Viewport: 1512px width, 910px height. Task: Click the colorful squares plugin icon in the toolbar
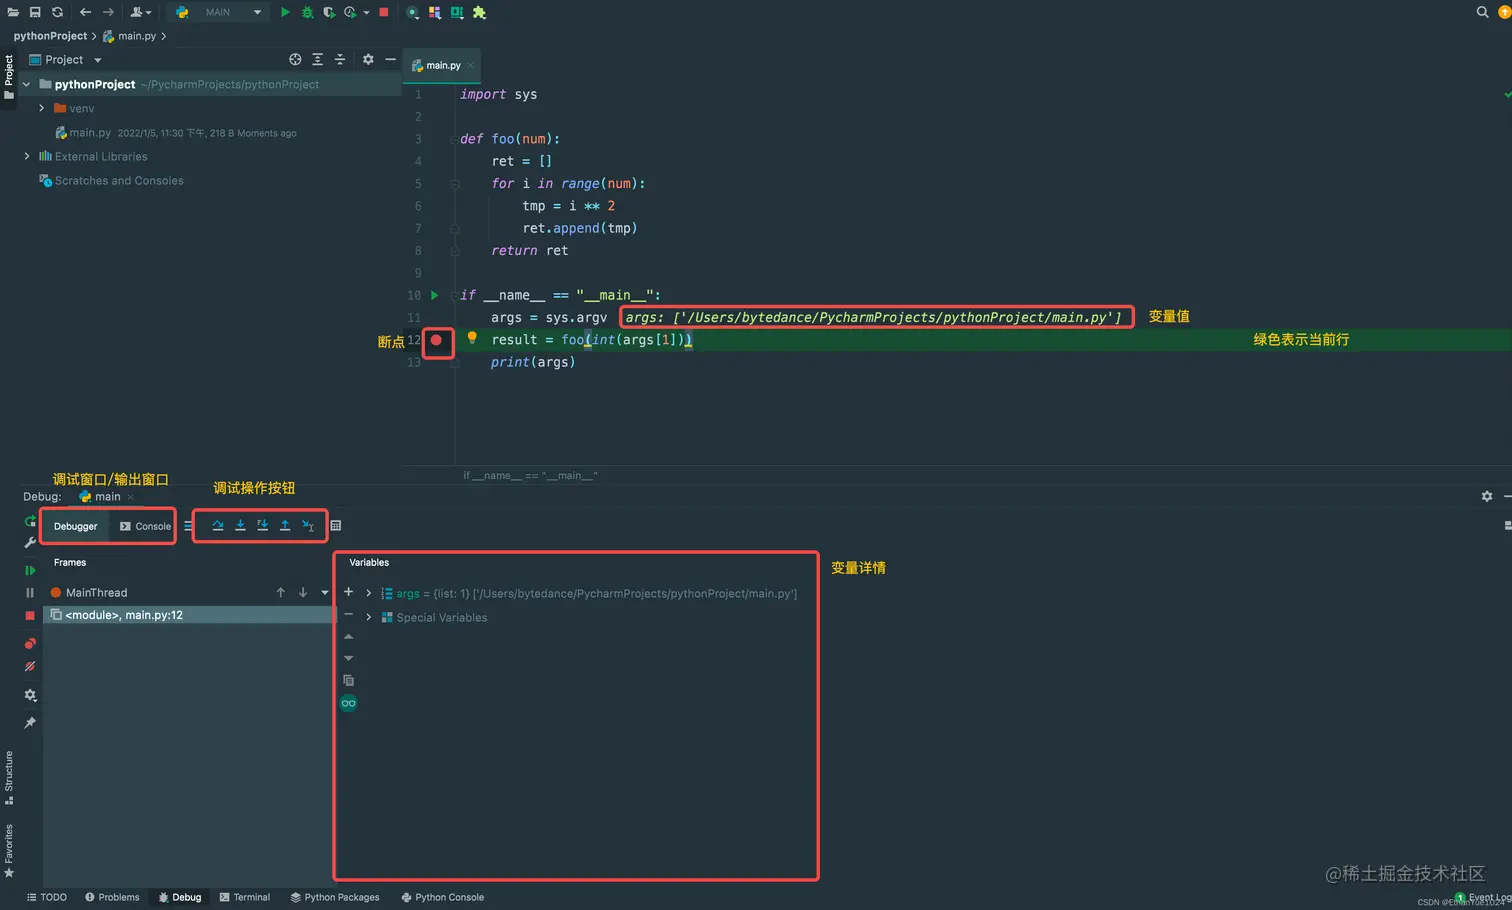tap(435, 12)
